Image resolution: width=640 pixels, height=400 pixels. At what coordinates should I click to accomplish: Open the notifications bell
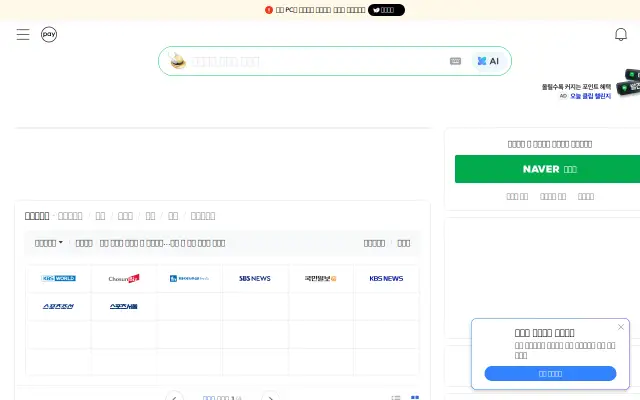click(x=621, y=34)
